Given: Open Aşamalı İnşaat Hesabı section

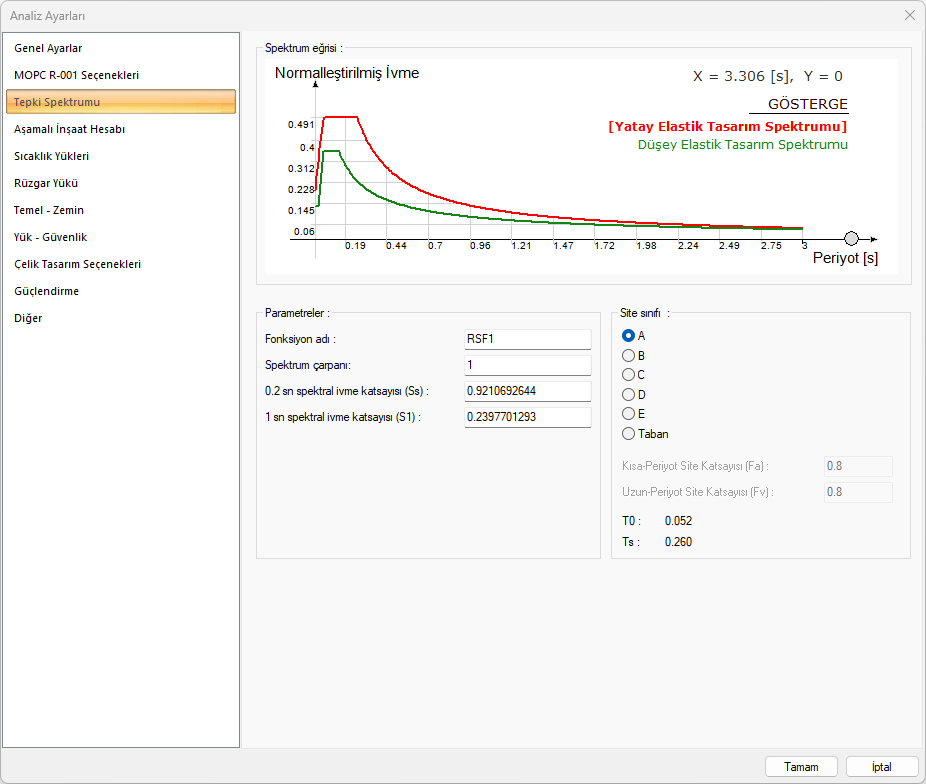Looking at the screenshot, I should point(69,129).
